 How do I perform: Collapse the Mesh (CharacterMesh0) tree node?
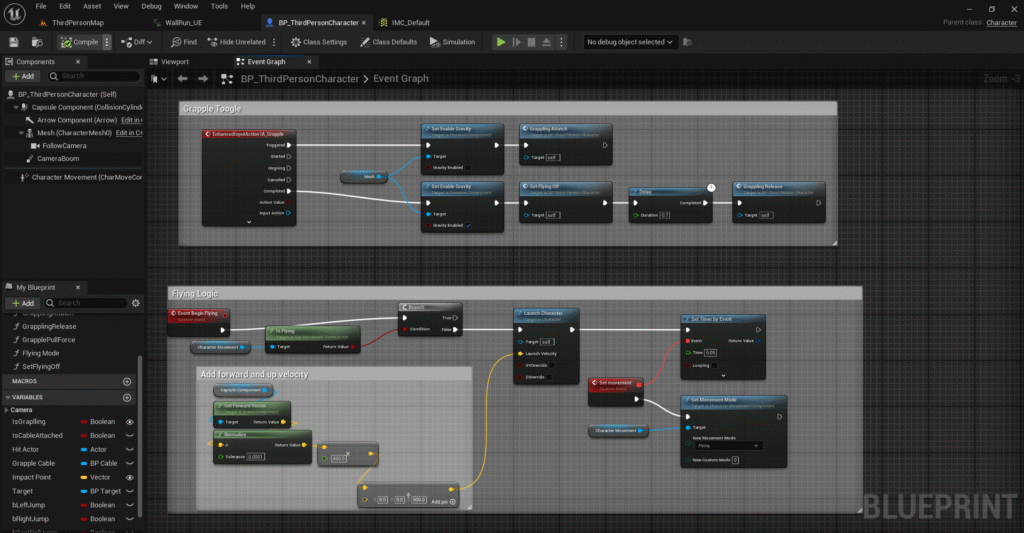21,133
